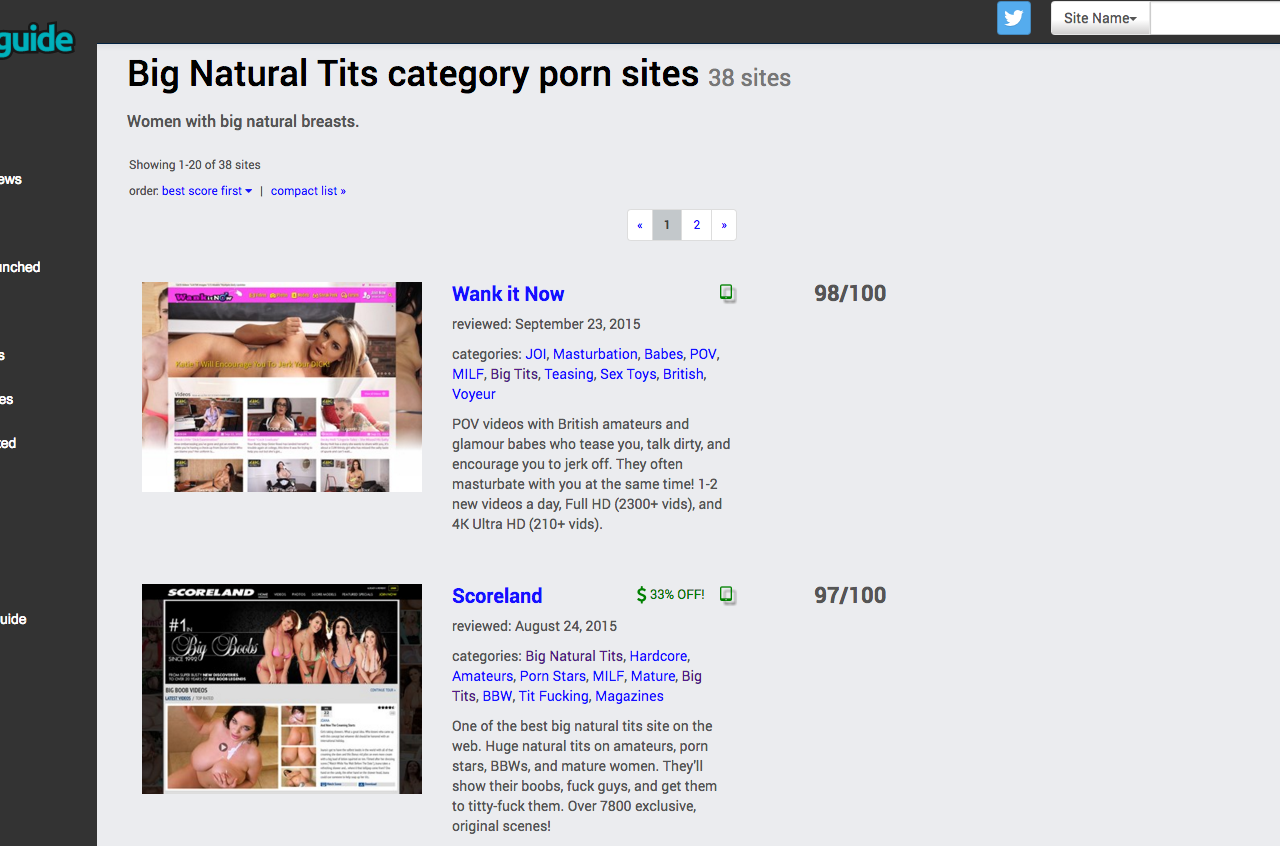Open the Site Name search dropdown
Screen dimensions: 1280x846
1100,18
